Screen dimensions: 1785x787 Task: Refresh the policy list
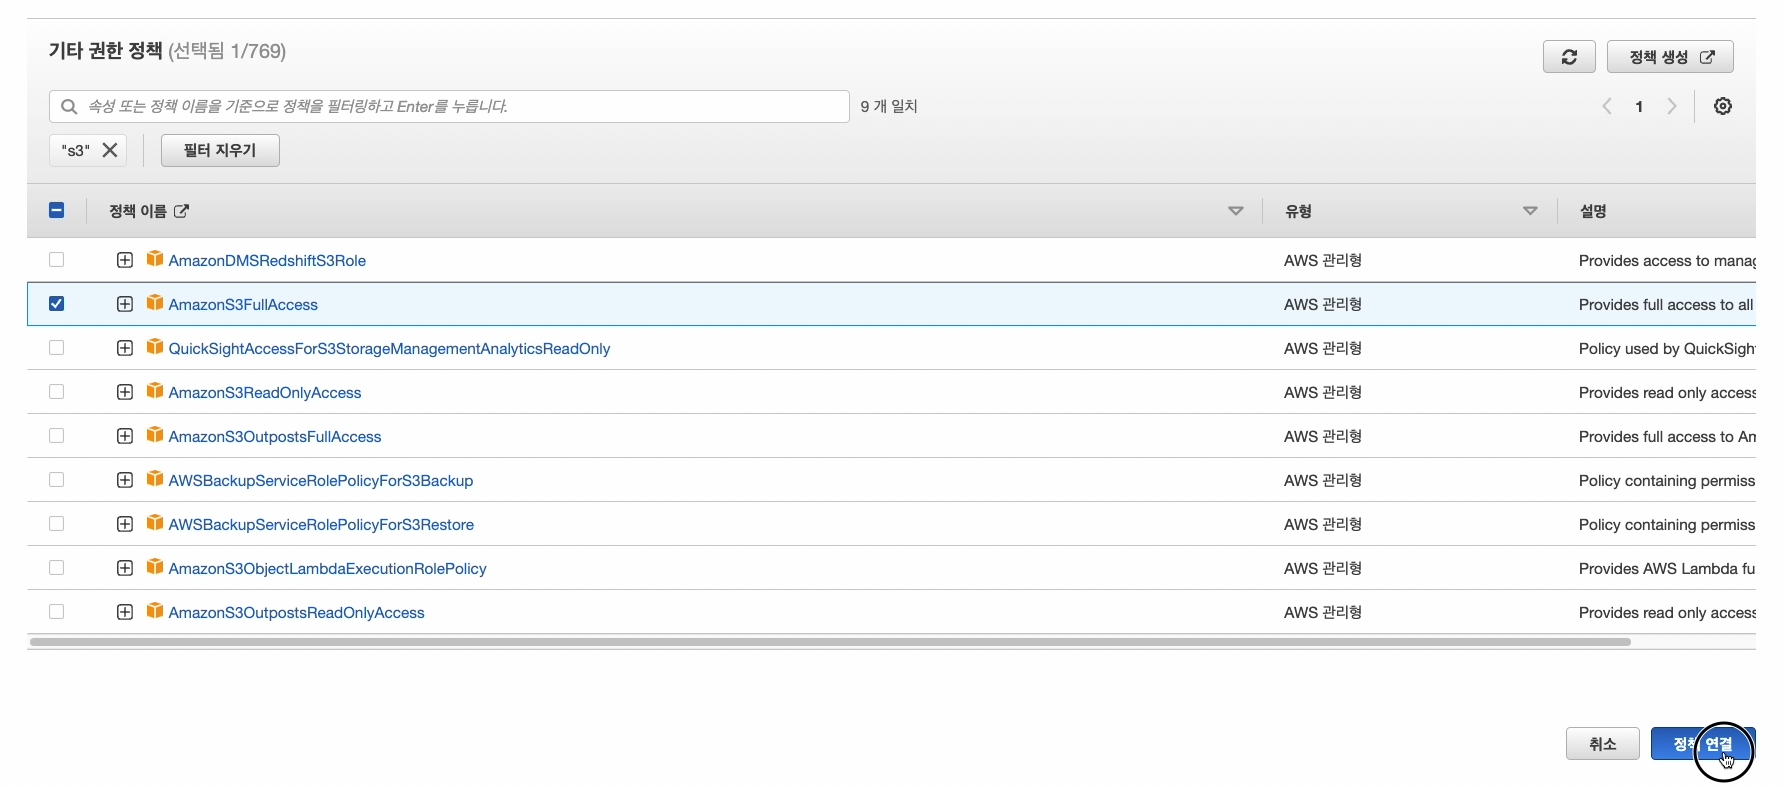pos(1569,57)
